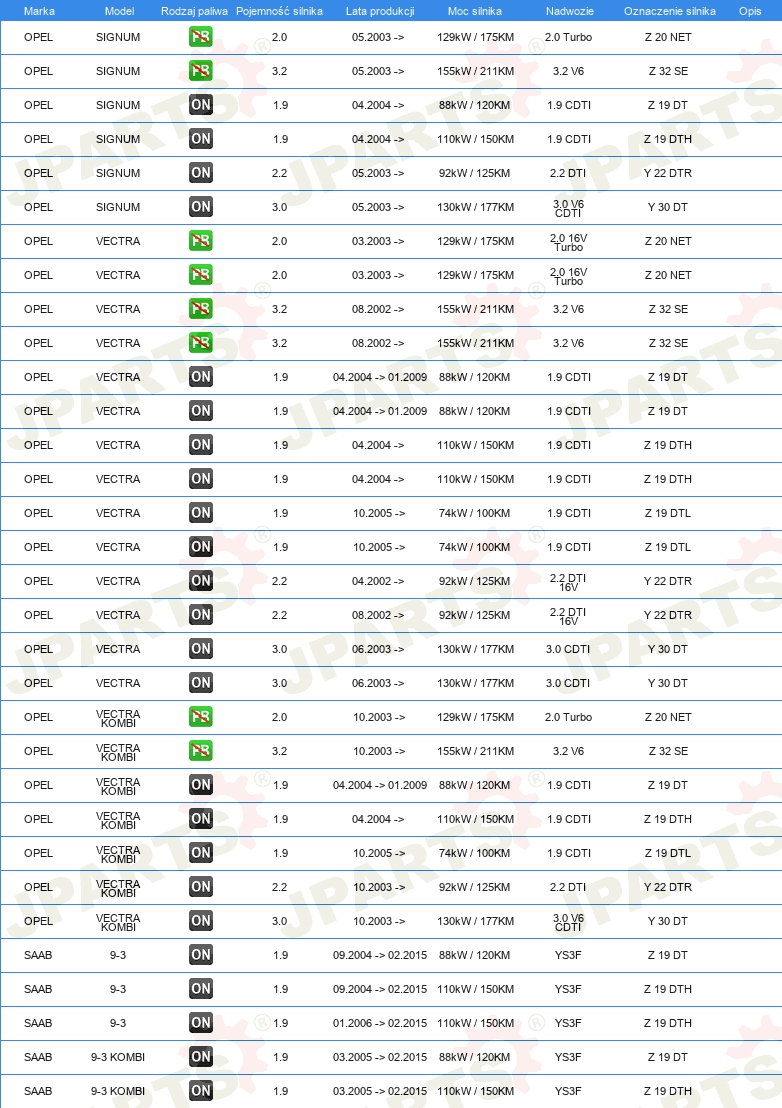Image resolution: width=782 pixels, height=1108 pixels.
Task: Select '04.2002 ->' production date cell
Action: (x=378, y=581)
